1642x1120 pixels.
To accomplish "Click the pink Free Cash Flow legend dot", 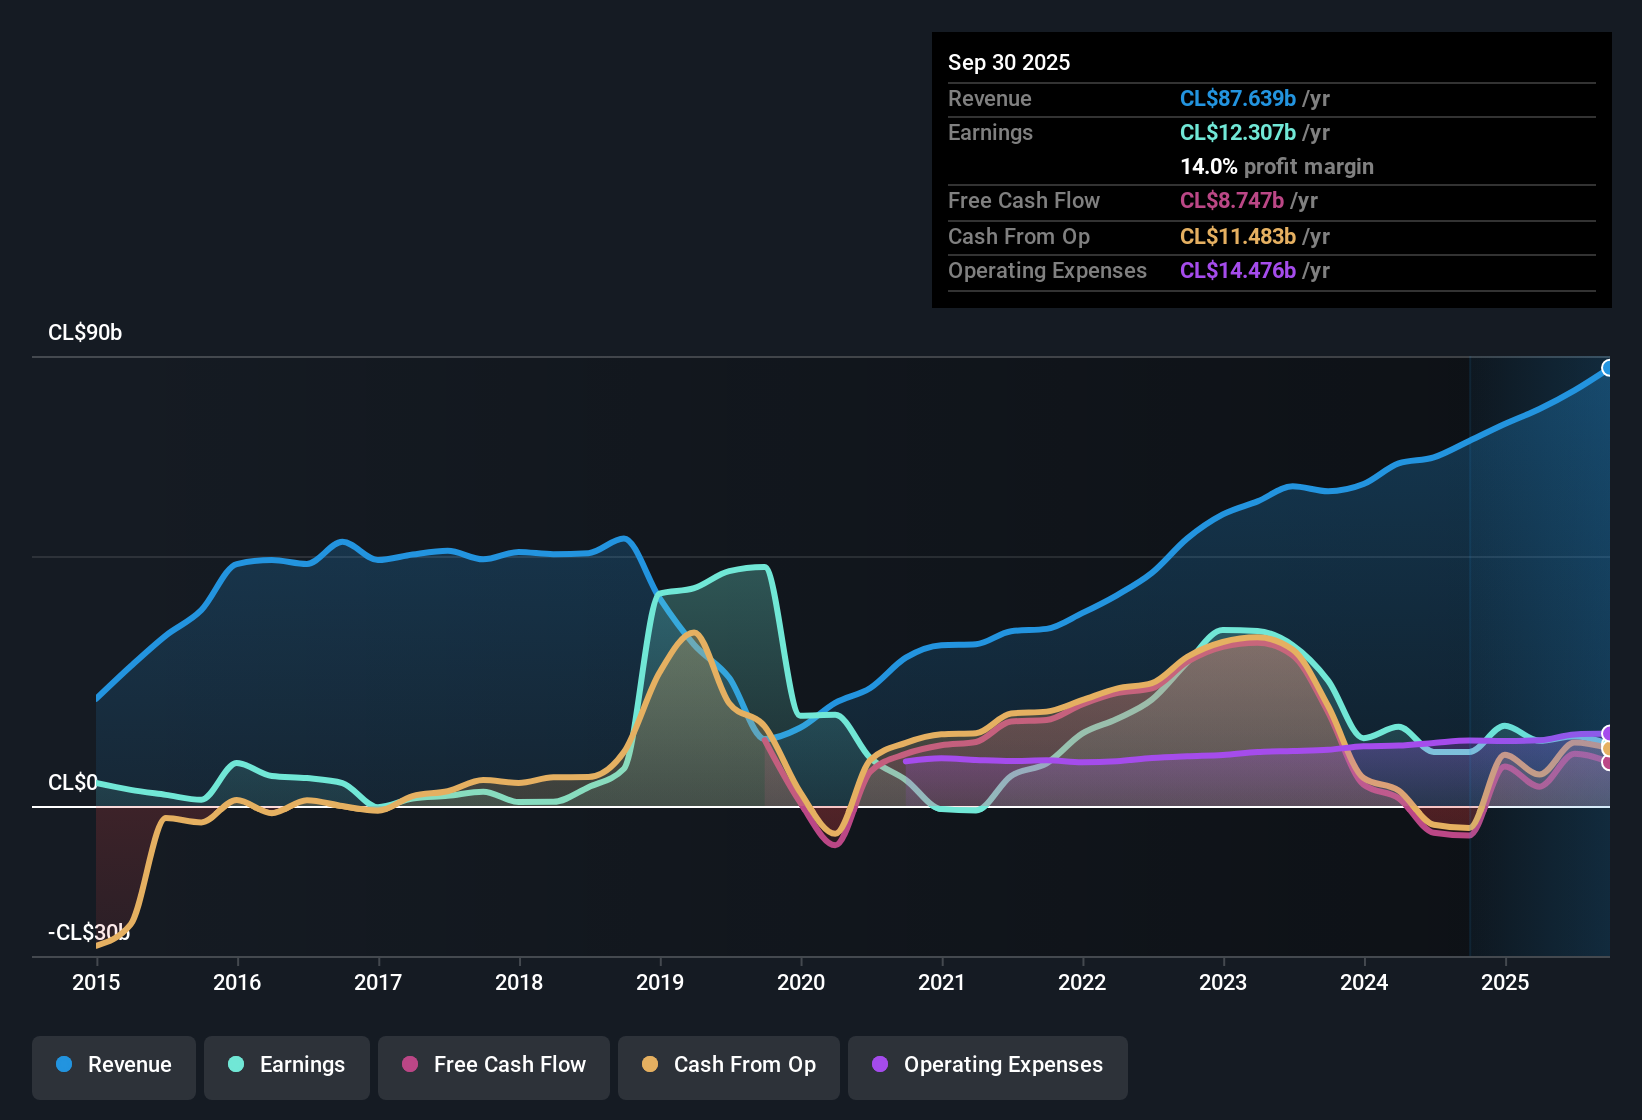I will [x=410, y=1065].
